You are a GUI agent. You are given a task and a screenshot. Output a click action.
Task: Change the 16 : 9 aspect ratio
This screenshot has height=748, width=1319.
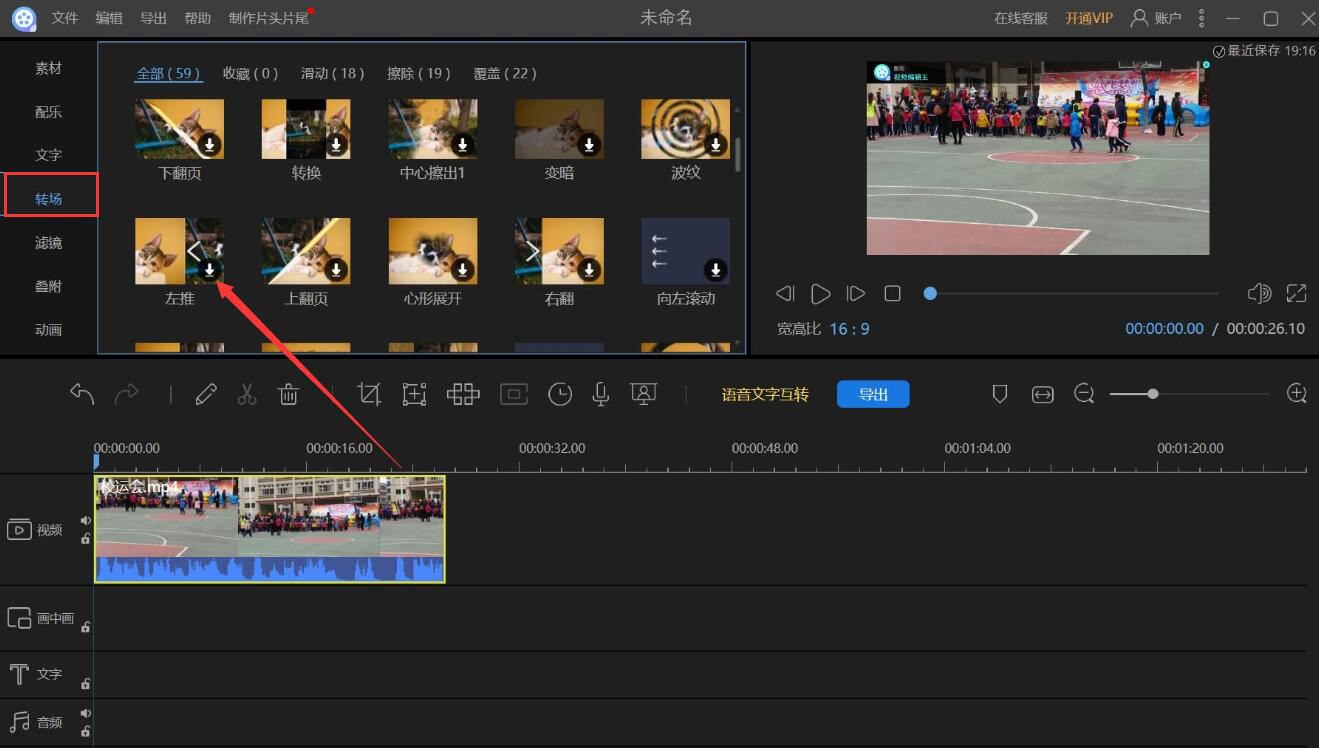(x=849, y=329)
